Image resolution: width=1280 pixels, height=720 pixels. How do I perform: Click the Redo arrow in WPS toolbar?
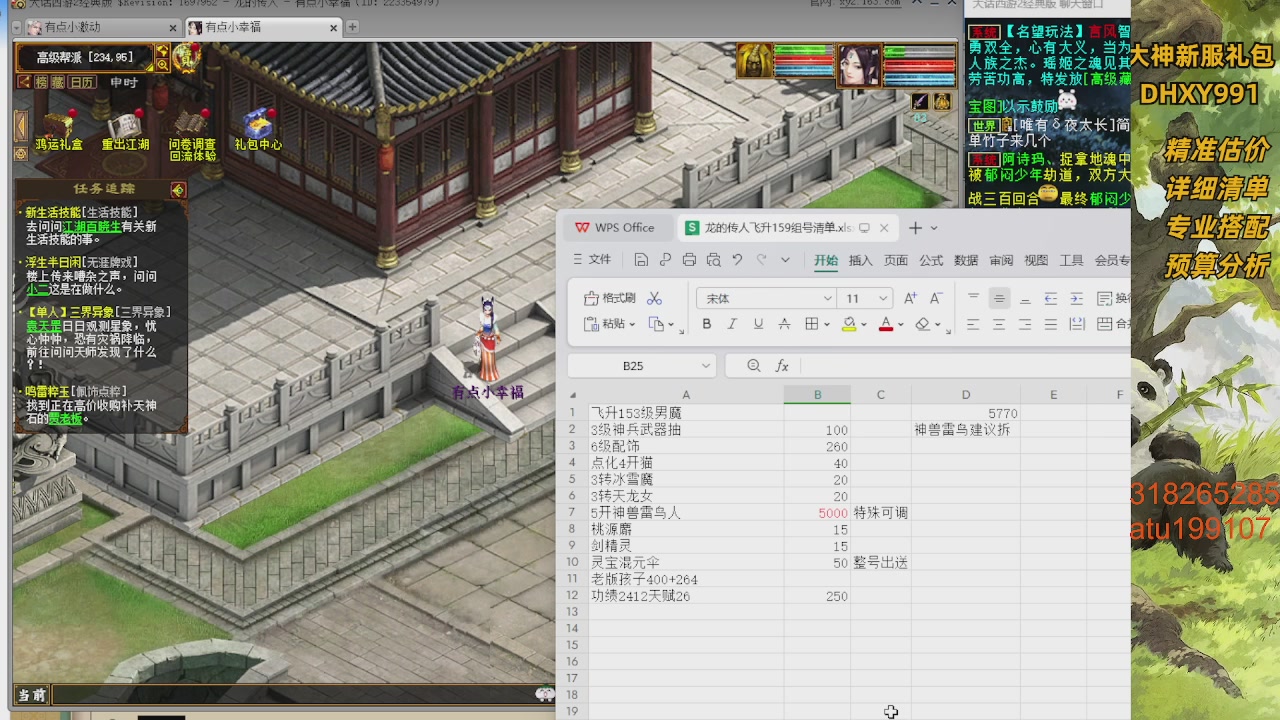click(761, 260)
